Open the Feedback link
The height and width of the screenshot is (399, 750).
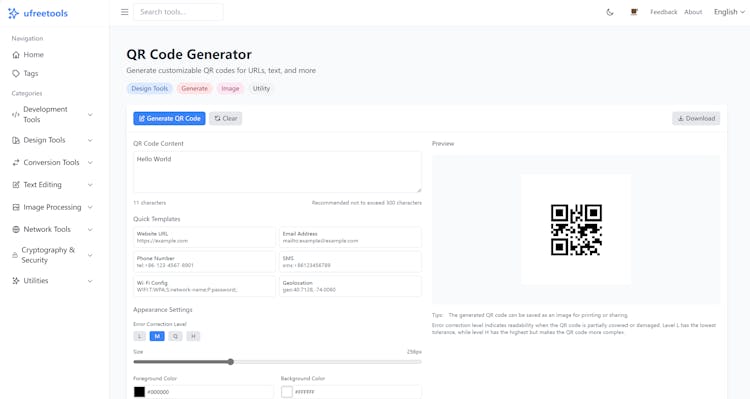[663, 12]
